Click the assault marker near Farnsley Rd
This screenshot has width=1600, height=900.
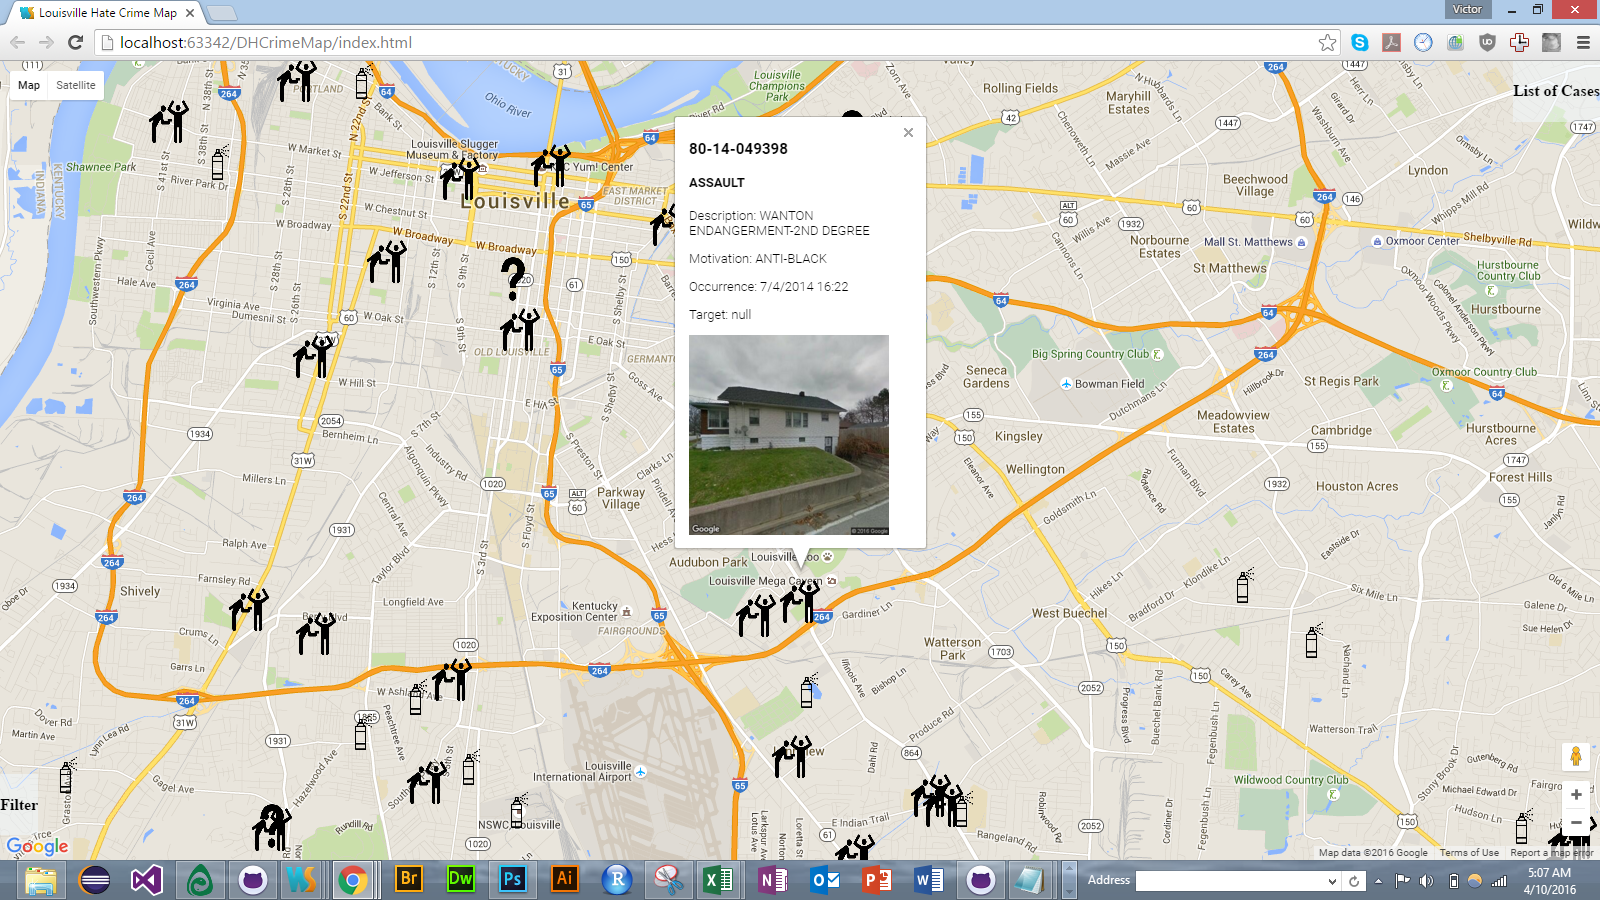tap(249, 610)
